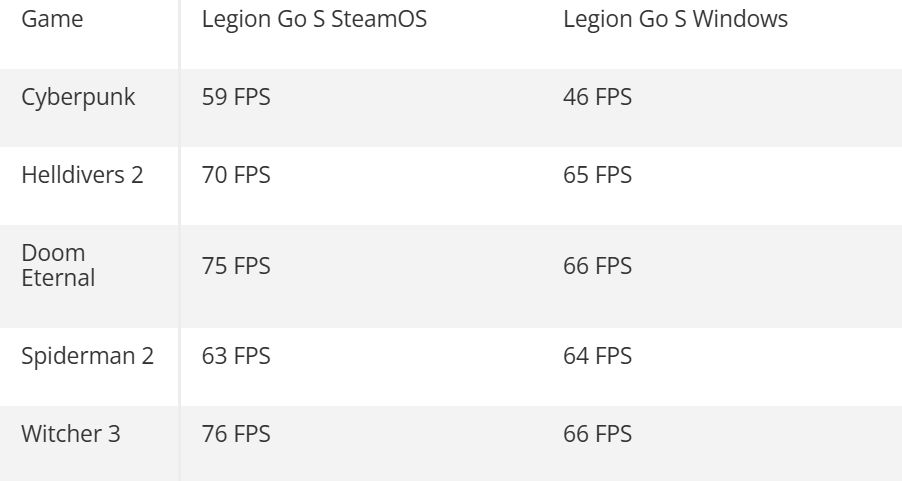This screenshot has width=902, height=481.
Task: Click Spiderman 2's 63 FPS SteamOS value
Action: [236, 356]
